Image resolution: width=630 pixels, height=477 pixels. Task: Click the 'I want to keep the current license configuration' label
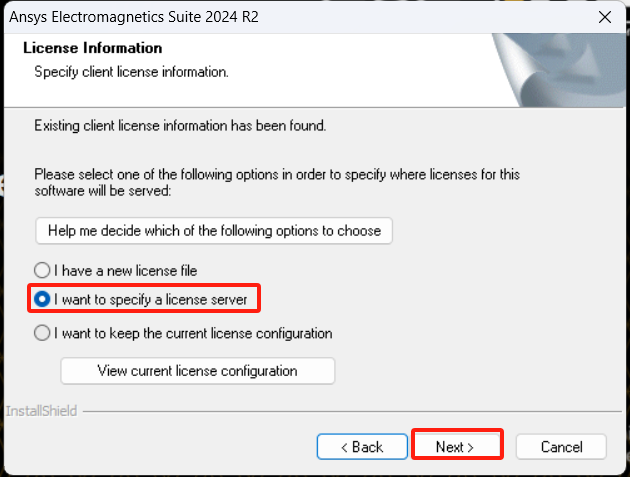point(193,334)
